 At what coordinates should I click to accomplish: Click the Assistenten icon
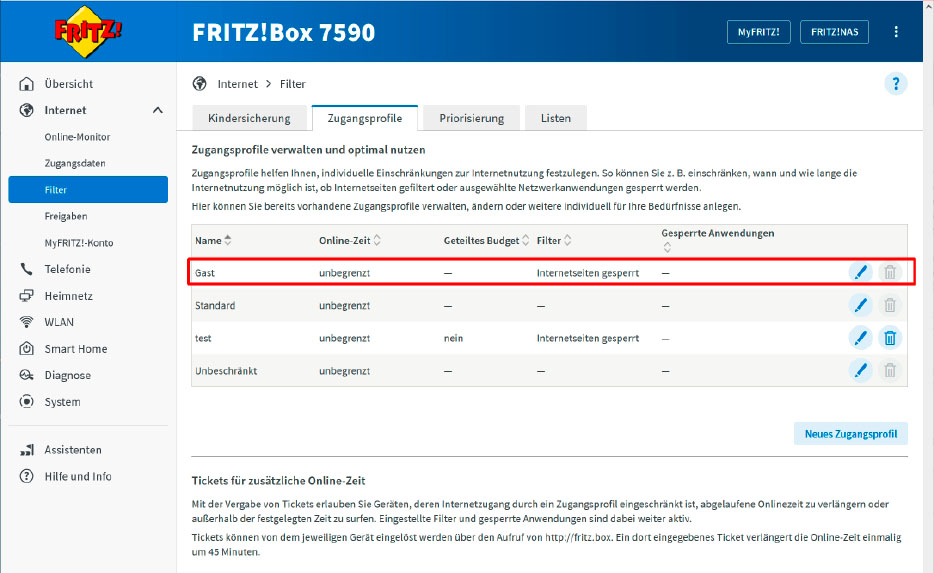(x=26, y=450)
